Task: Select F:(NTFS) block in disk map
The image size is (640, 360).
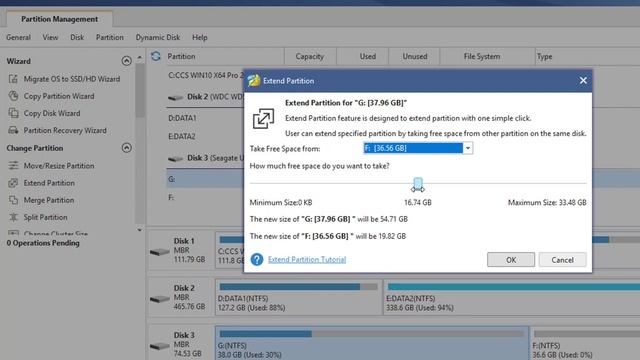Action: click(585, 343)
